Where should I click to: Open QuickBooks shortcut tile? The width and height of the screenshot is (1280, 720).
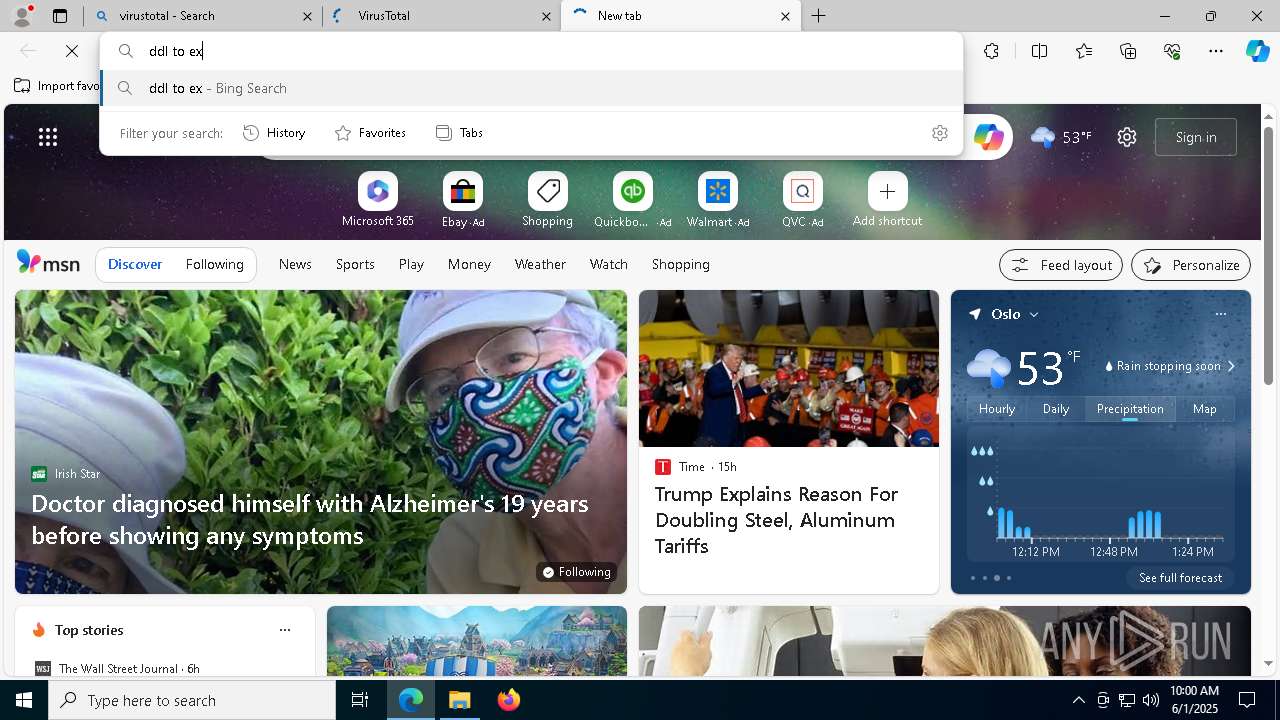632,200
